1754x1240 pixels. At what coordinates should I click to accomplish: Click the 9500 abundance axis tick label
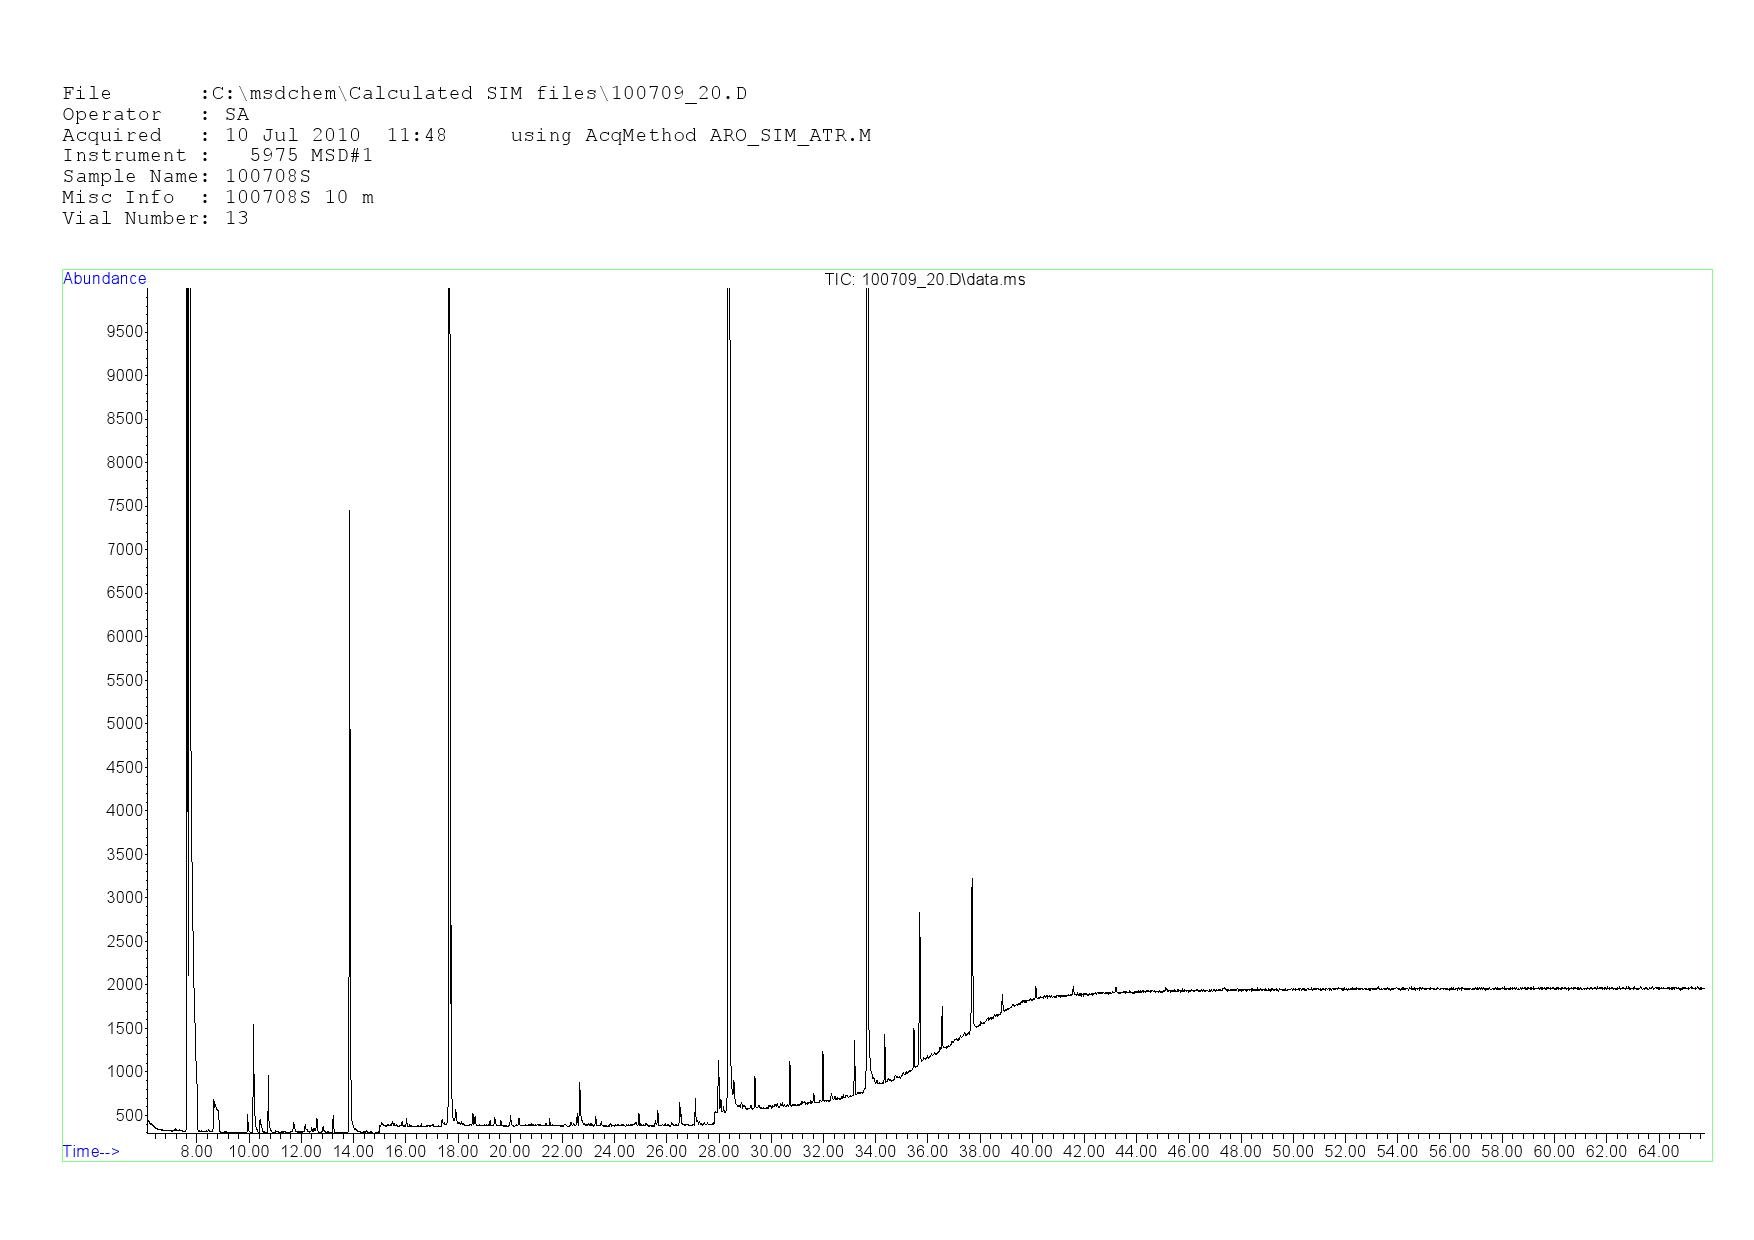pyautogui.click(x=124, y=332)
